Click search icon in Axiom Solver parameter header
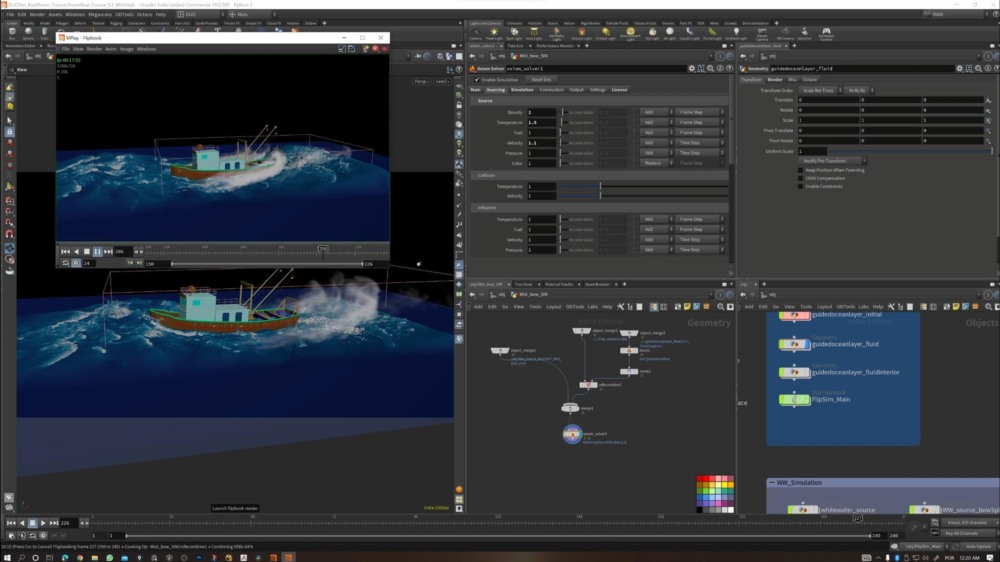 (710, 68)
